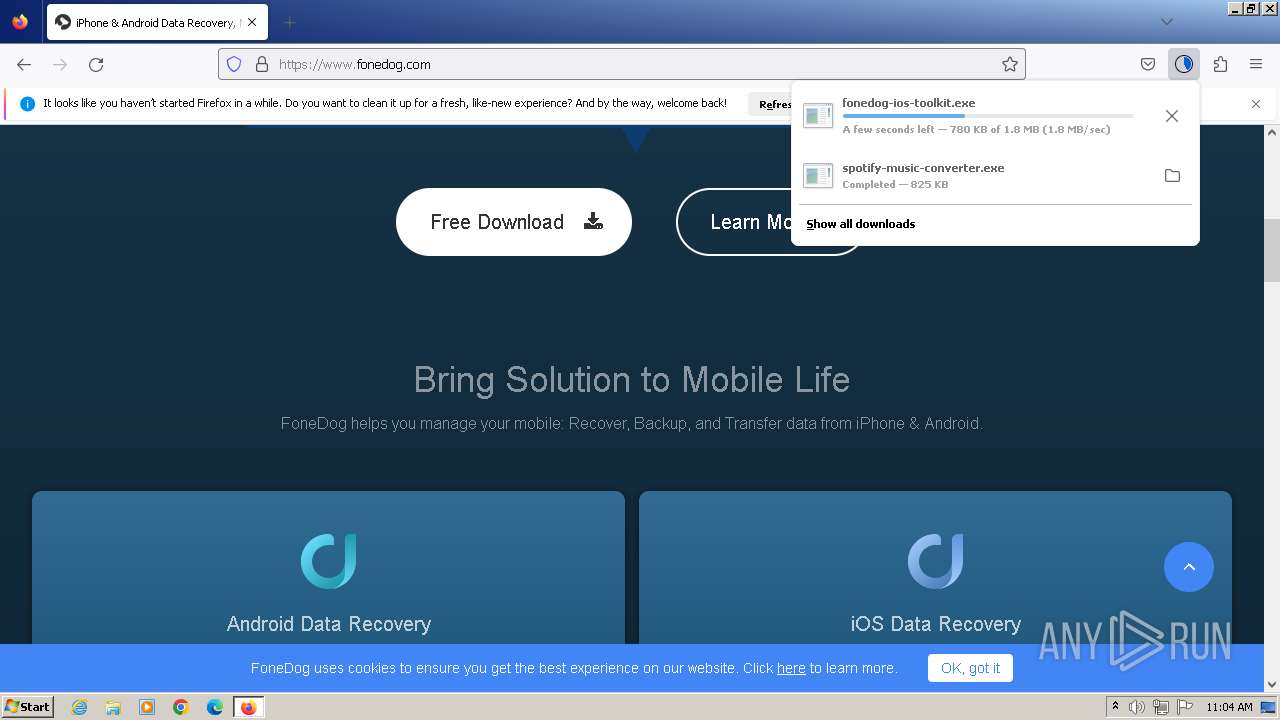Launch Google Chrome from taskbar
The width and height of the screenshot is (1280, 720).
pos(181,707)
